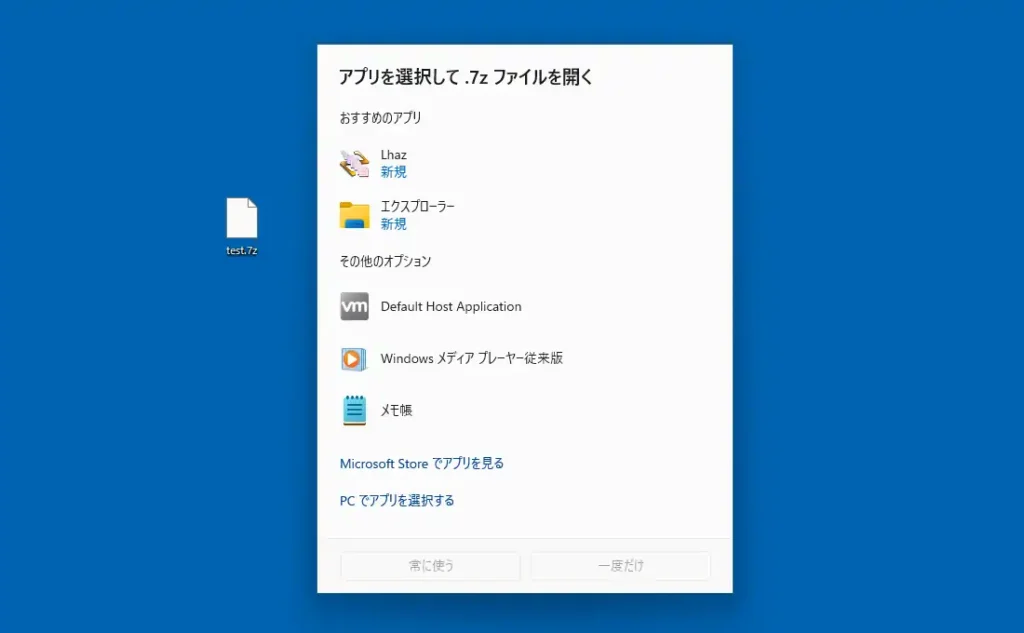Click 新規 beneath エクスプローラー
This screenshot has height=633, width=1024.
point(393,224)
